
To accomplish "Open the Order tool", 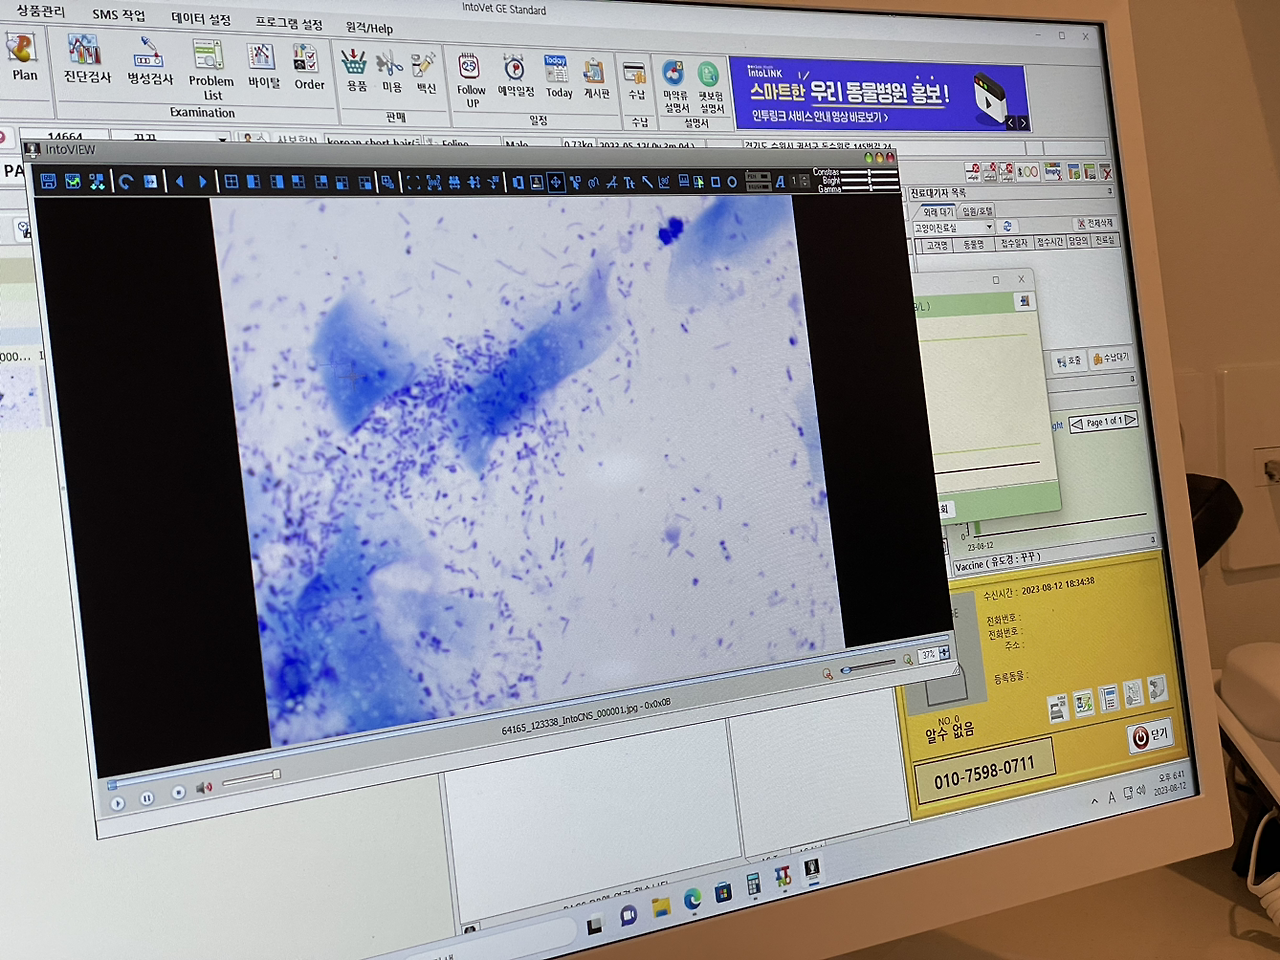I will pyautogui.click(x=308, y=68).
